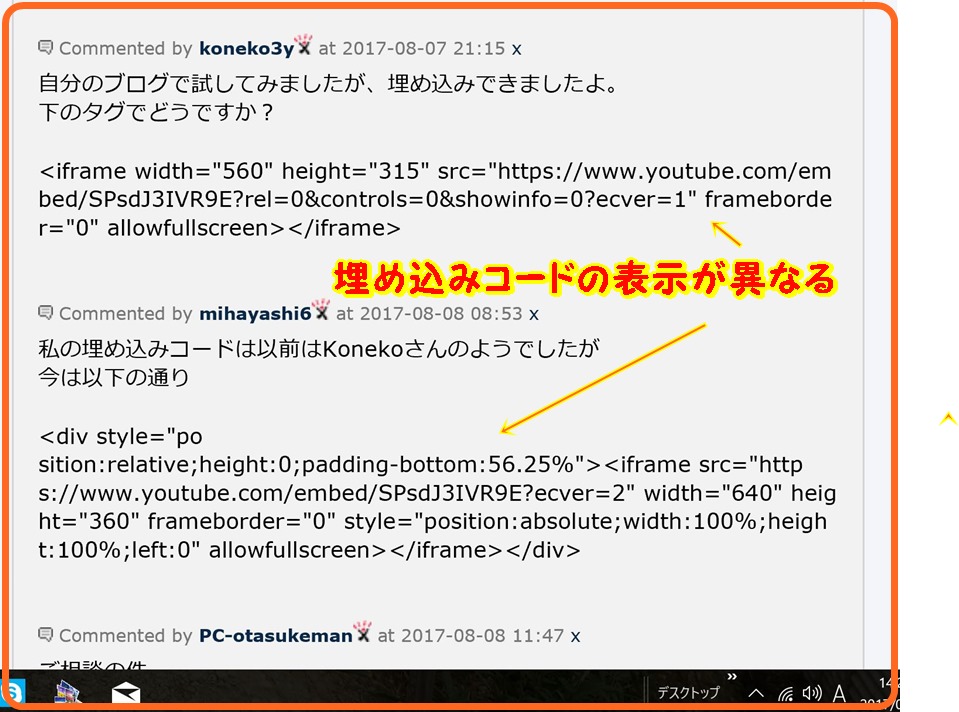The width and height of the screenshot is (959, 712).
Task: Expand the デスクトップ toolbar chevron
Action: pyautogui.click(x=731, y=677)
